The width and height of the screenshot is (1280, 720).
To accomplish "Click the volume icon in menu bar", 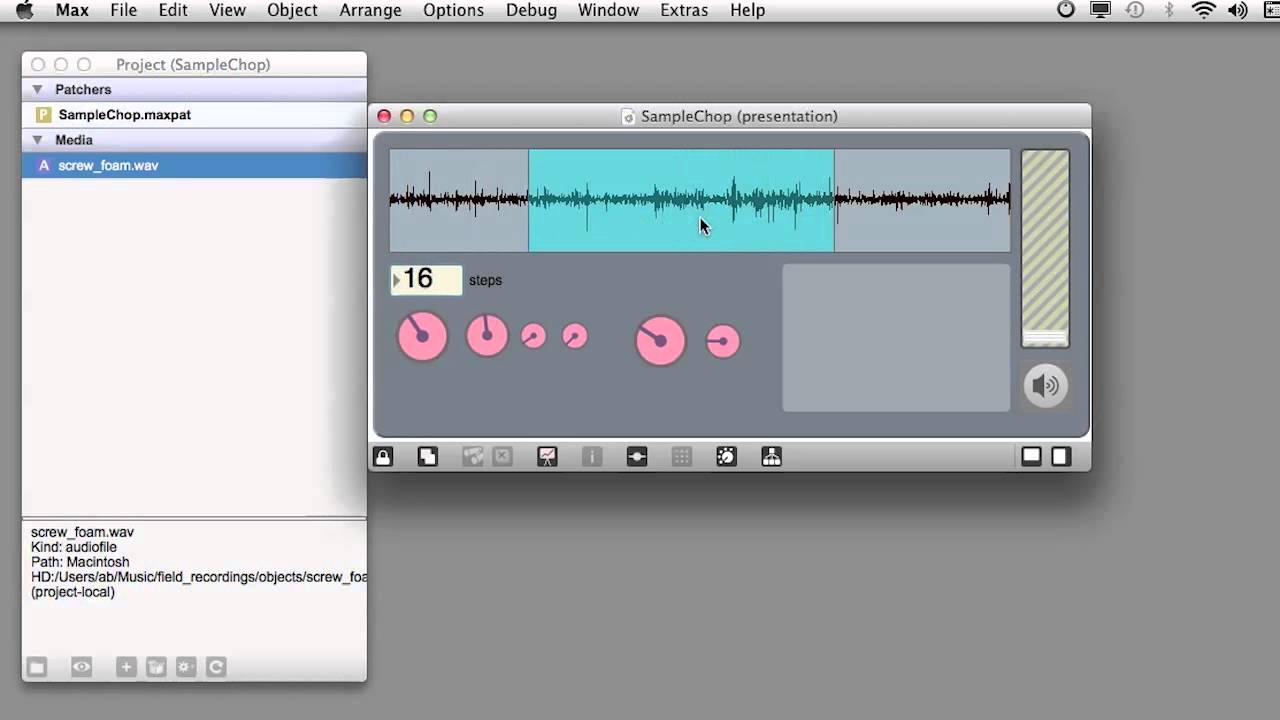I will pos(1237,10).
